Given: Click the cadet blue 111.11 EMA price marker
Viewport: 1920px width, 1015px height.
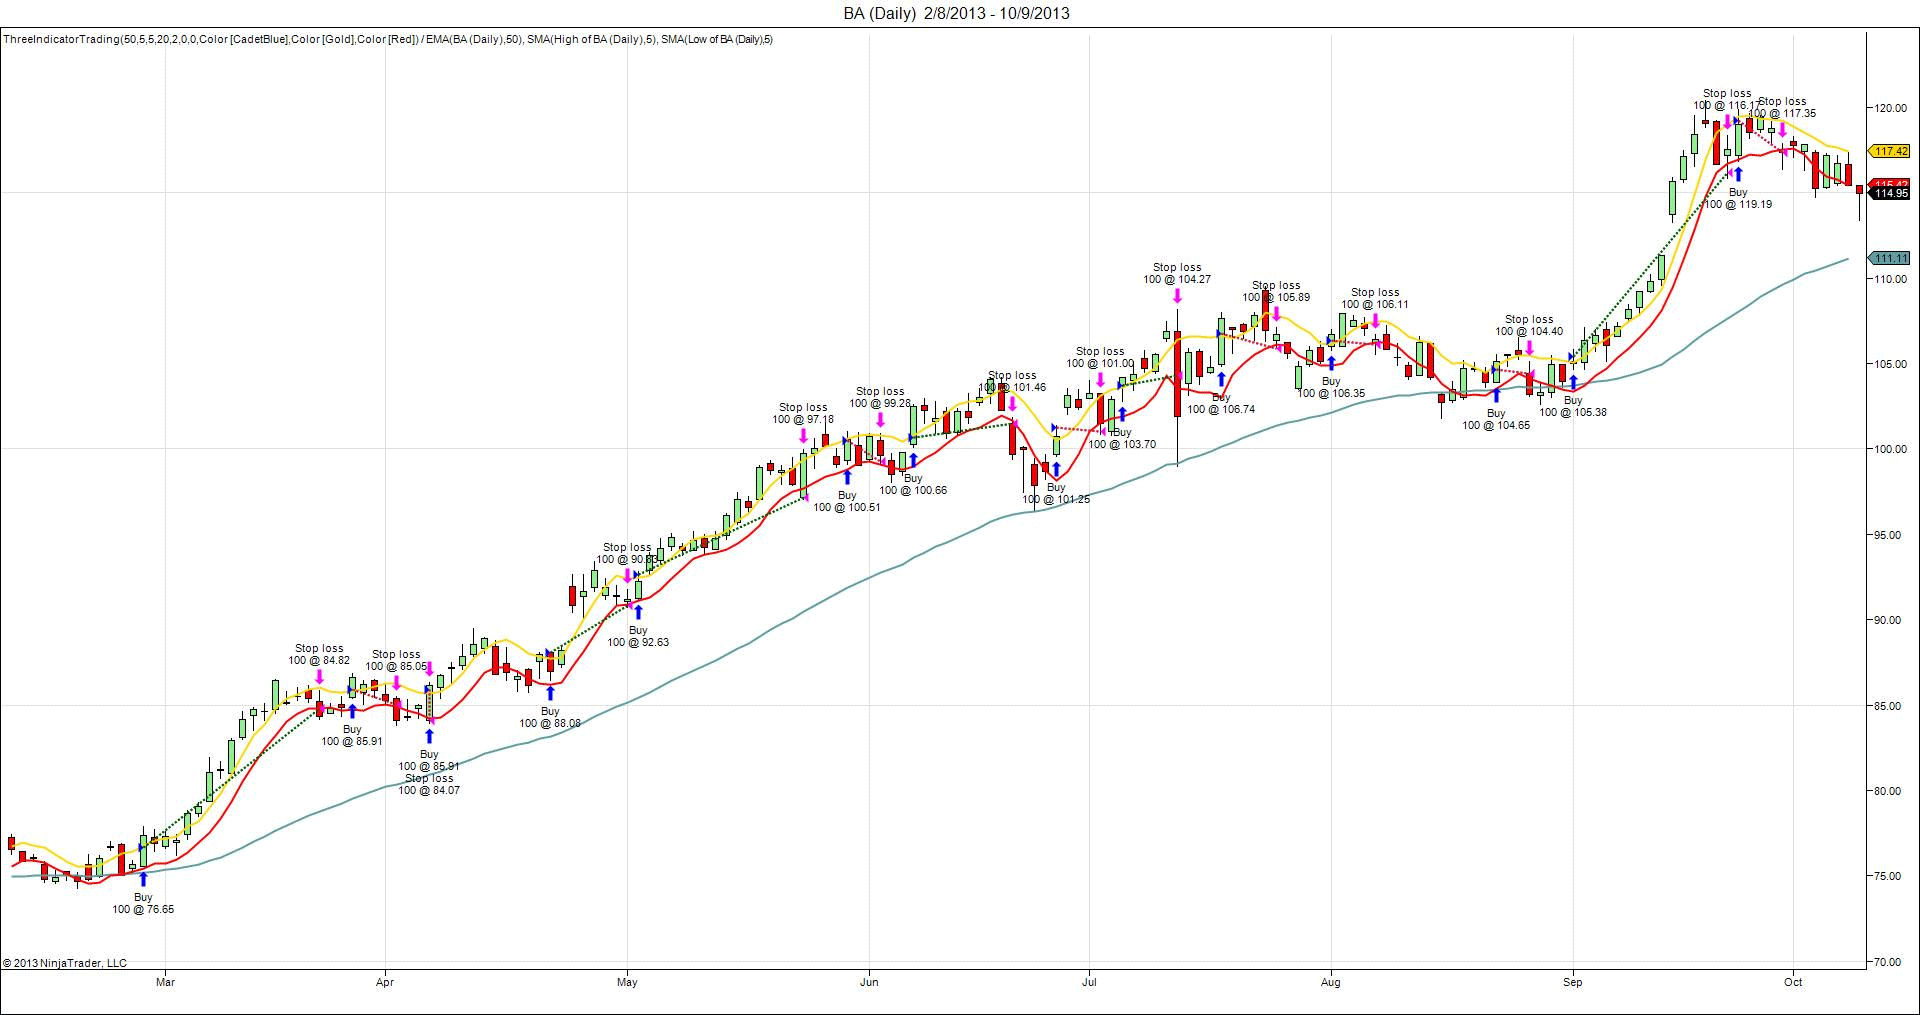Looking at the screenshot, I should (1891, 258).
